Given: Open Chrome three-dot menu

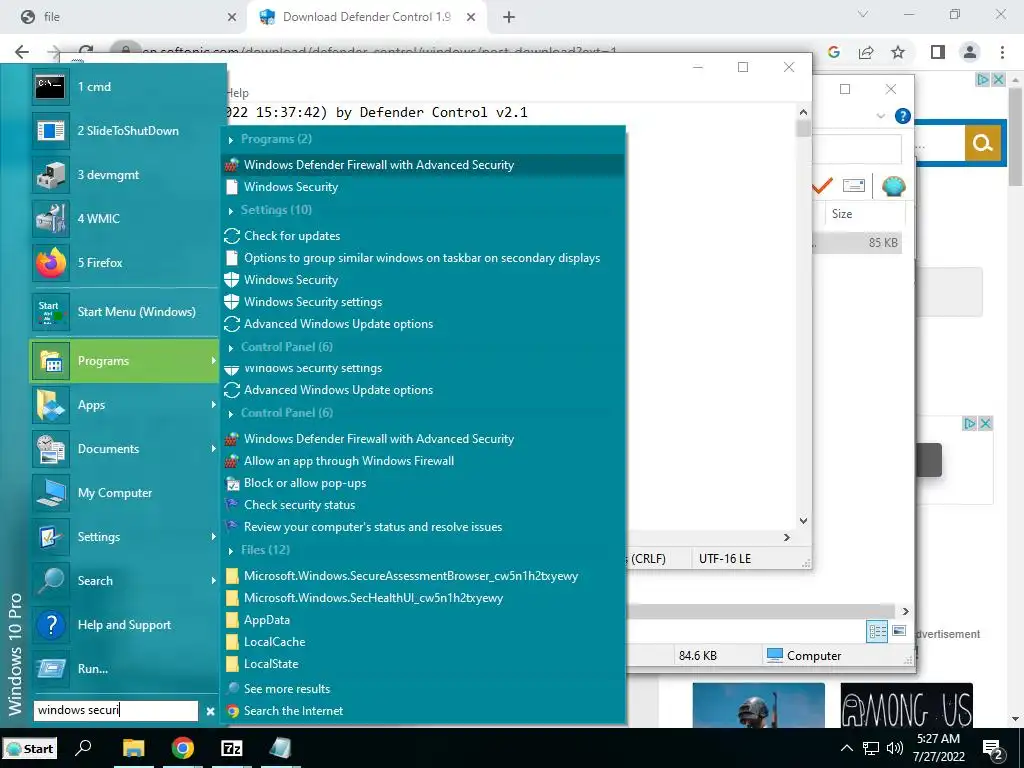Looking at the screenshot, I should pyautogui.click(x=1002, y=52).
